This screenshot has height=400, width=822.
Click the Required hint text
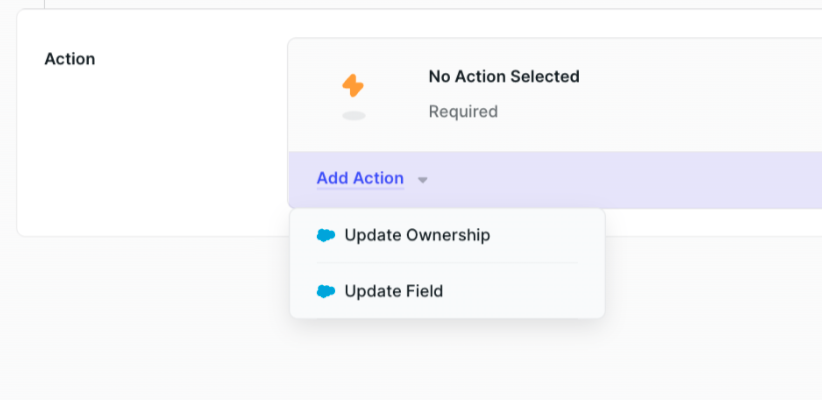click(x=463, y=111)
